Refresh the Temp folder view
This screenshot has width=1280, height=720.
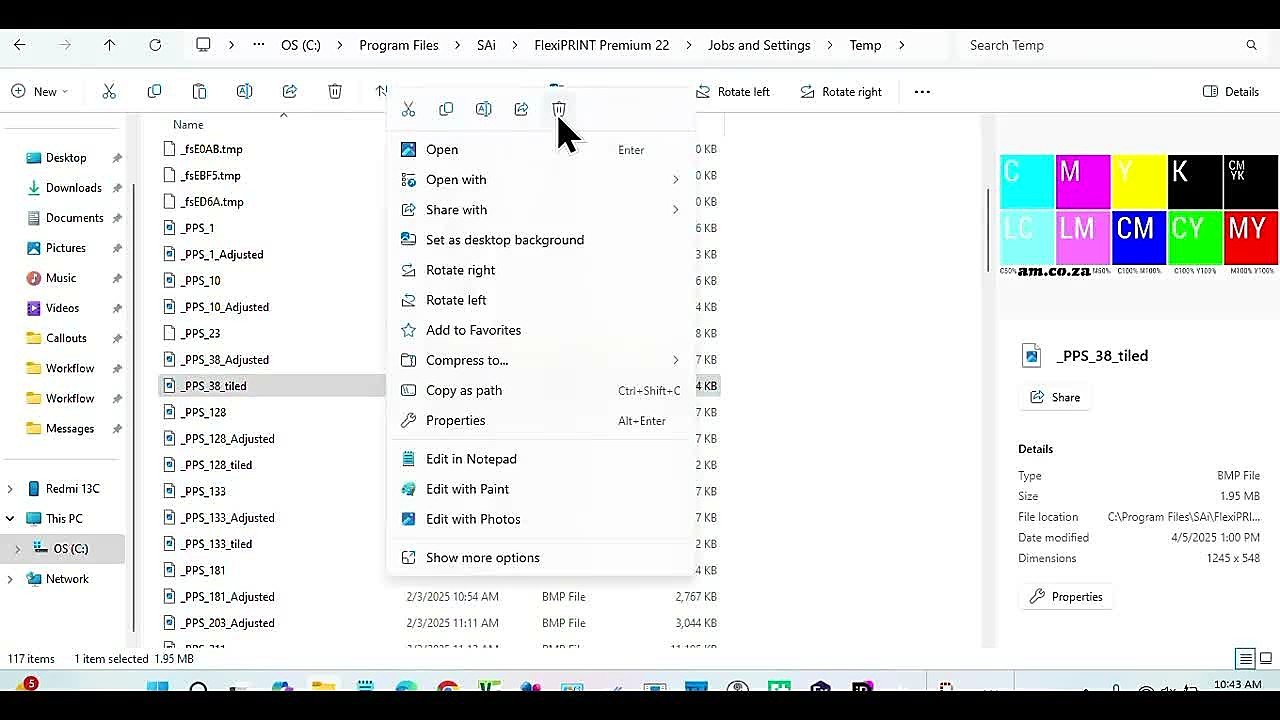click(x=155, y=45)
